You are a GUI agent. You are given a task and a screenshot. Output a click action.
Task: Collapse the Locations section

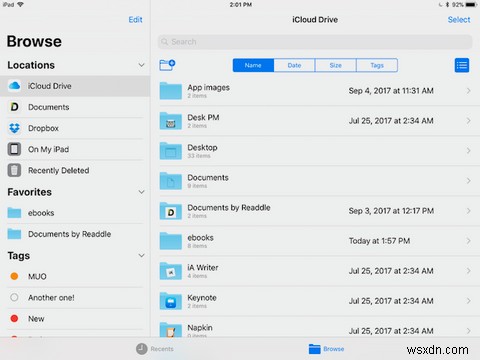[x=141, y=65]
